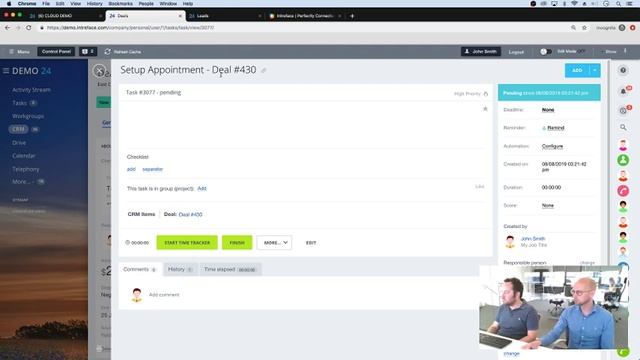Mark task as favorite with star icon
Screen dimensions: 640x360
485,109
